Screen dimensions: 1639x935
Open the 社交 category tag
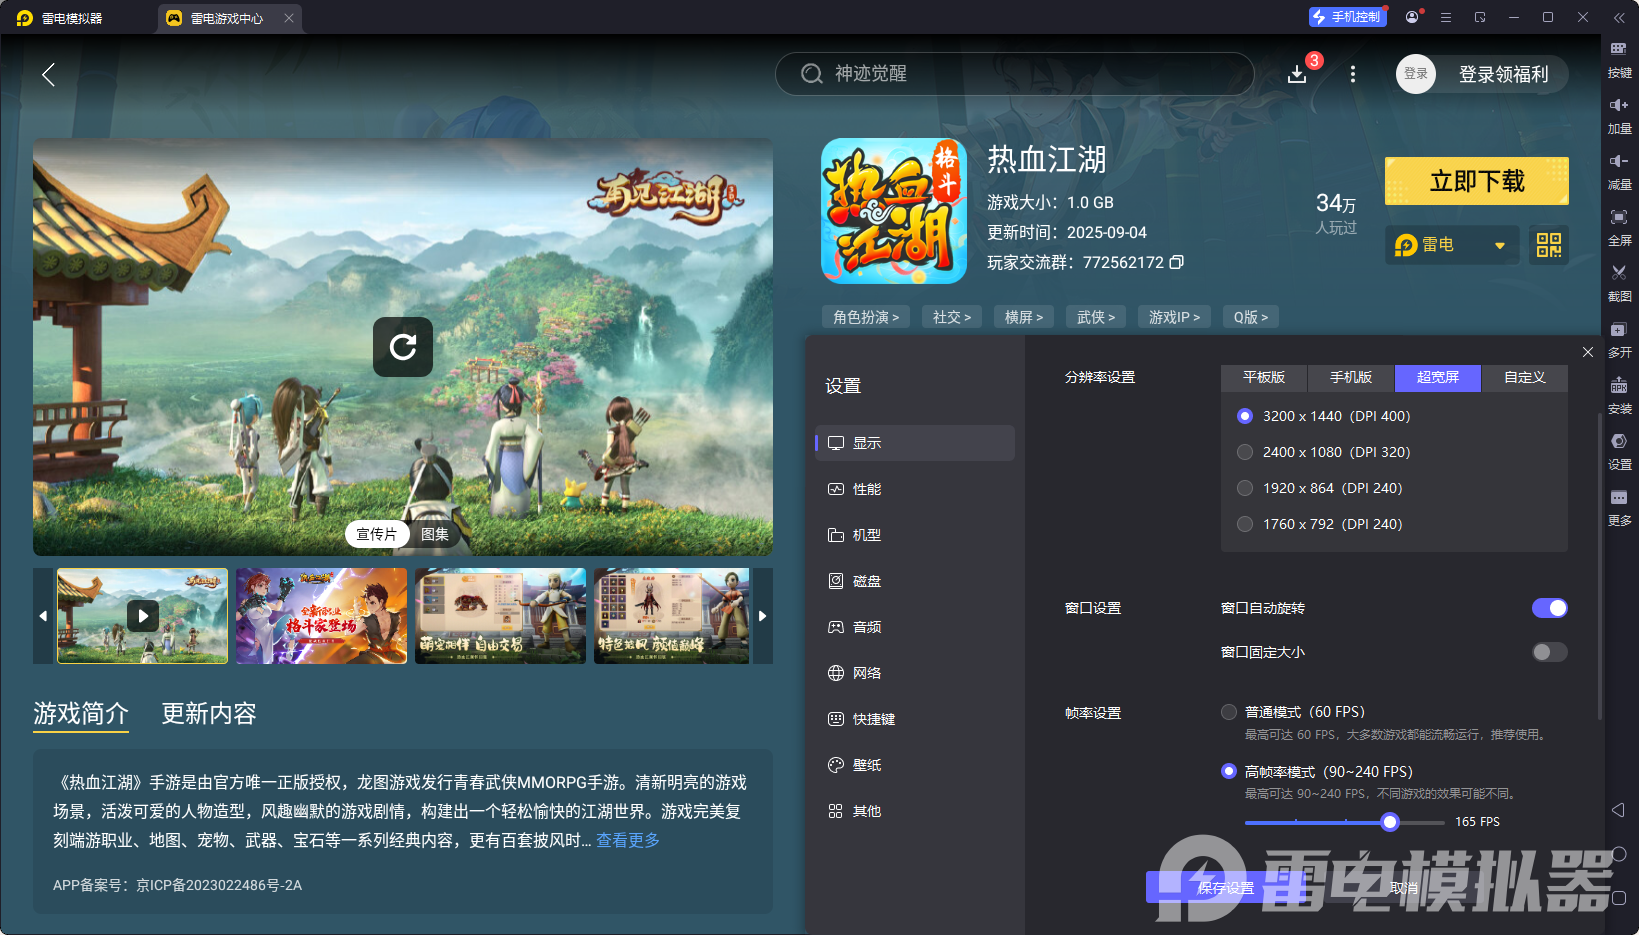coord(952,317)
